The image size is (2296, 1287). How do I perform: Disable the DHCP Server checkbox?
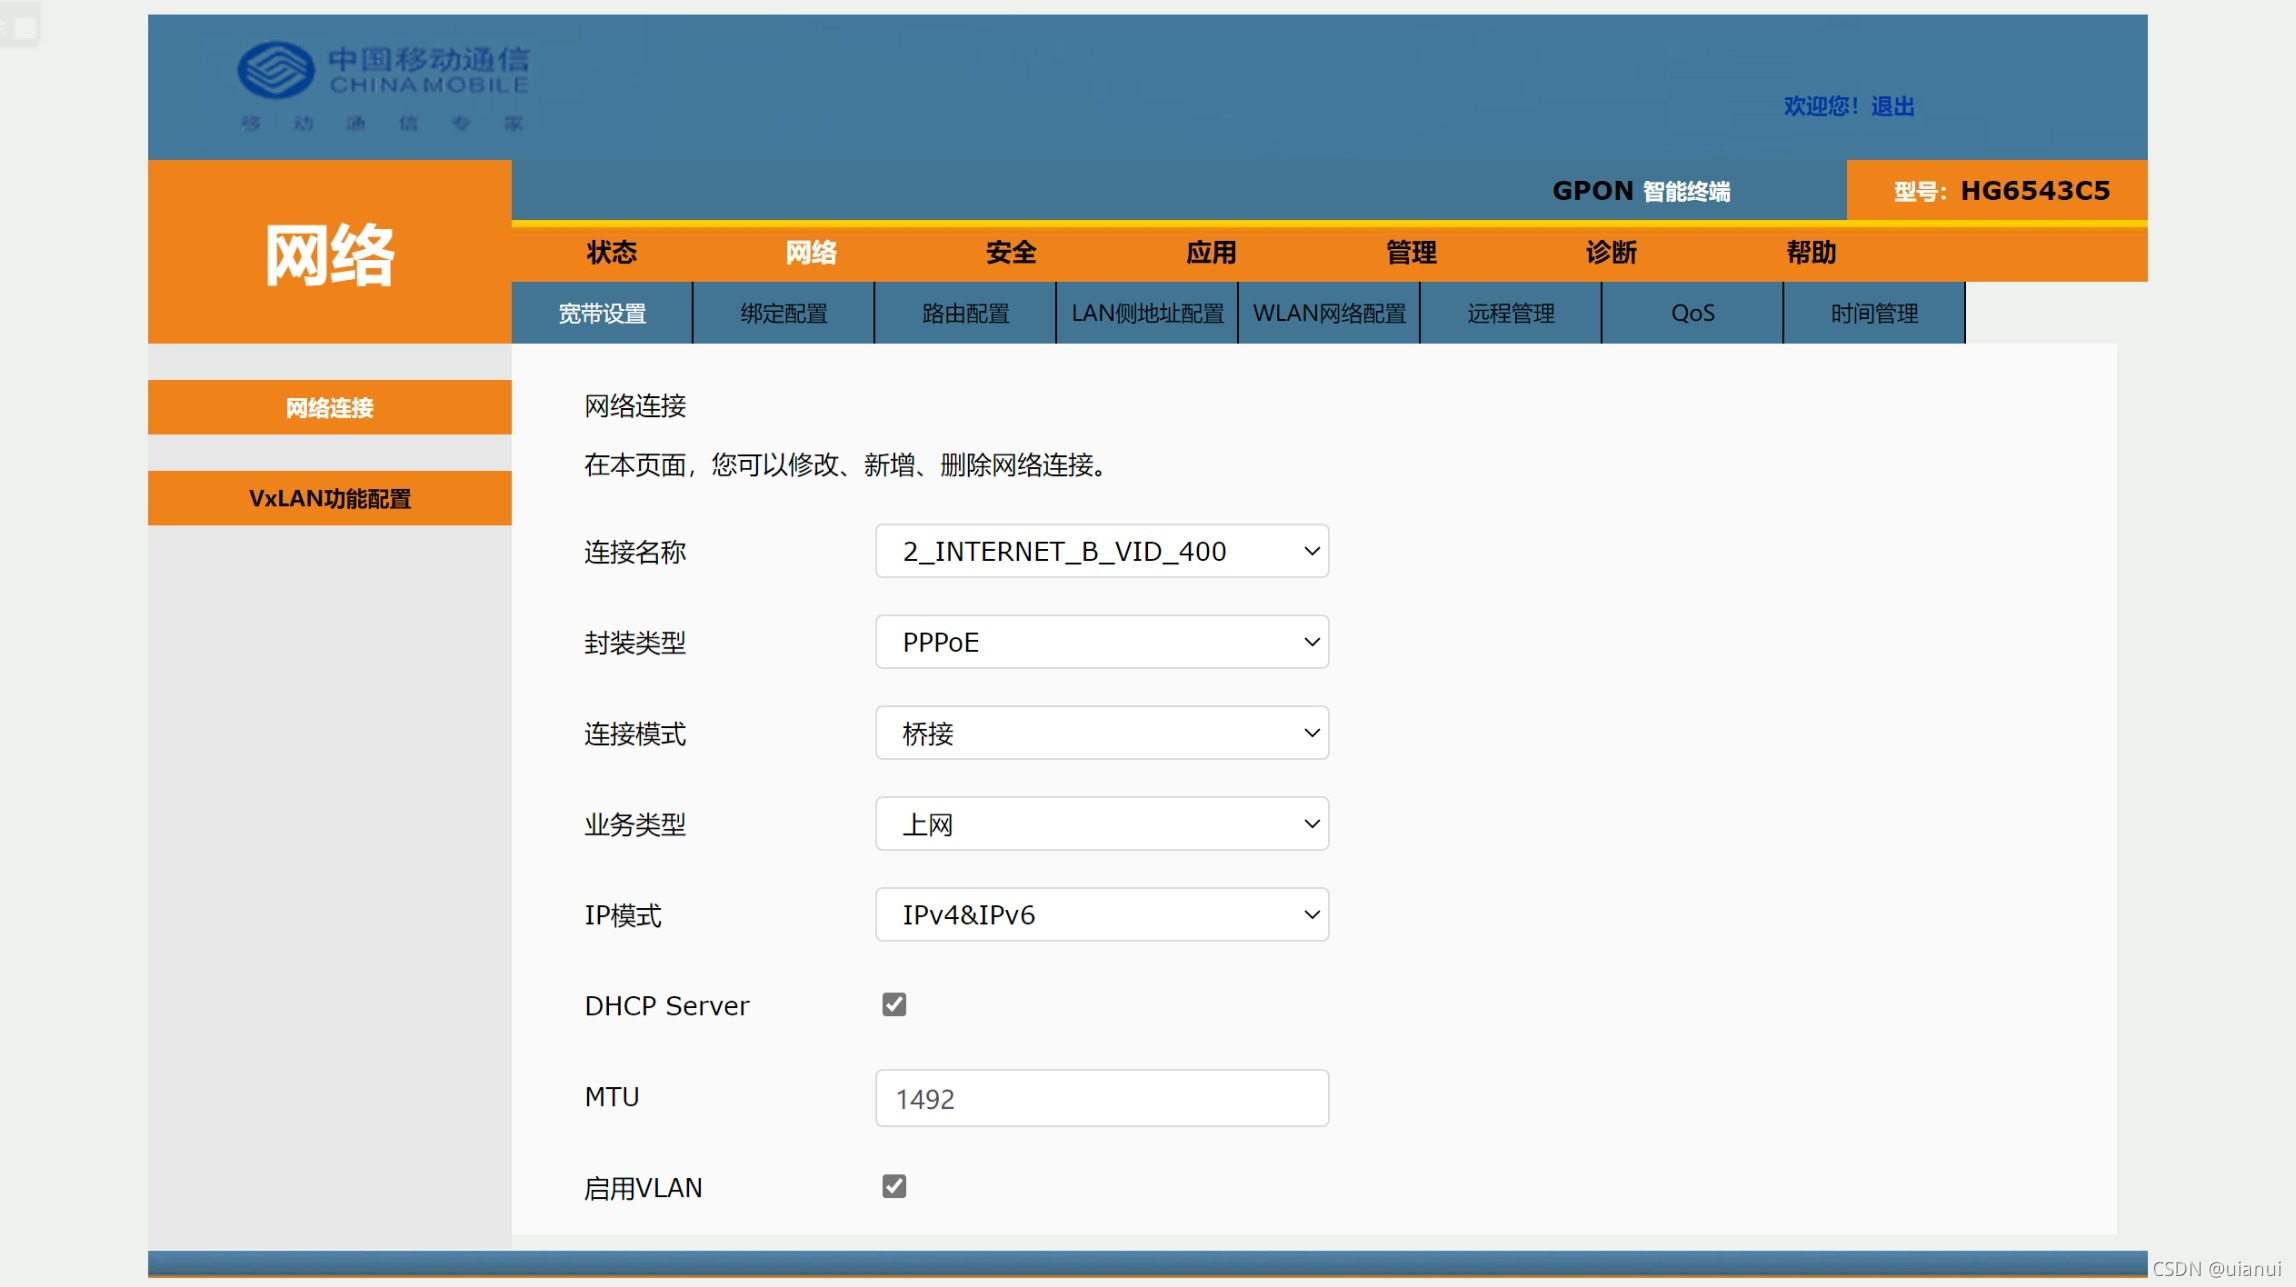893,1004
